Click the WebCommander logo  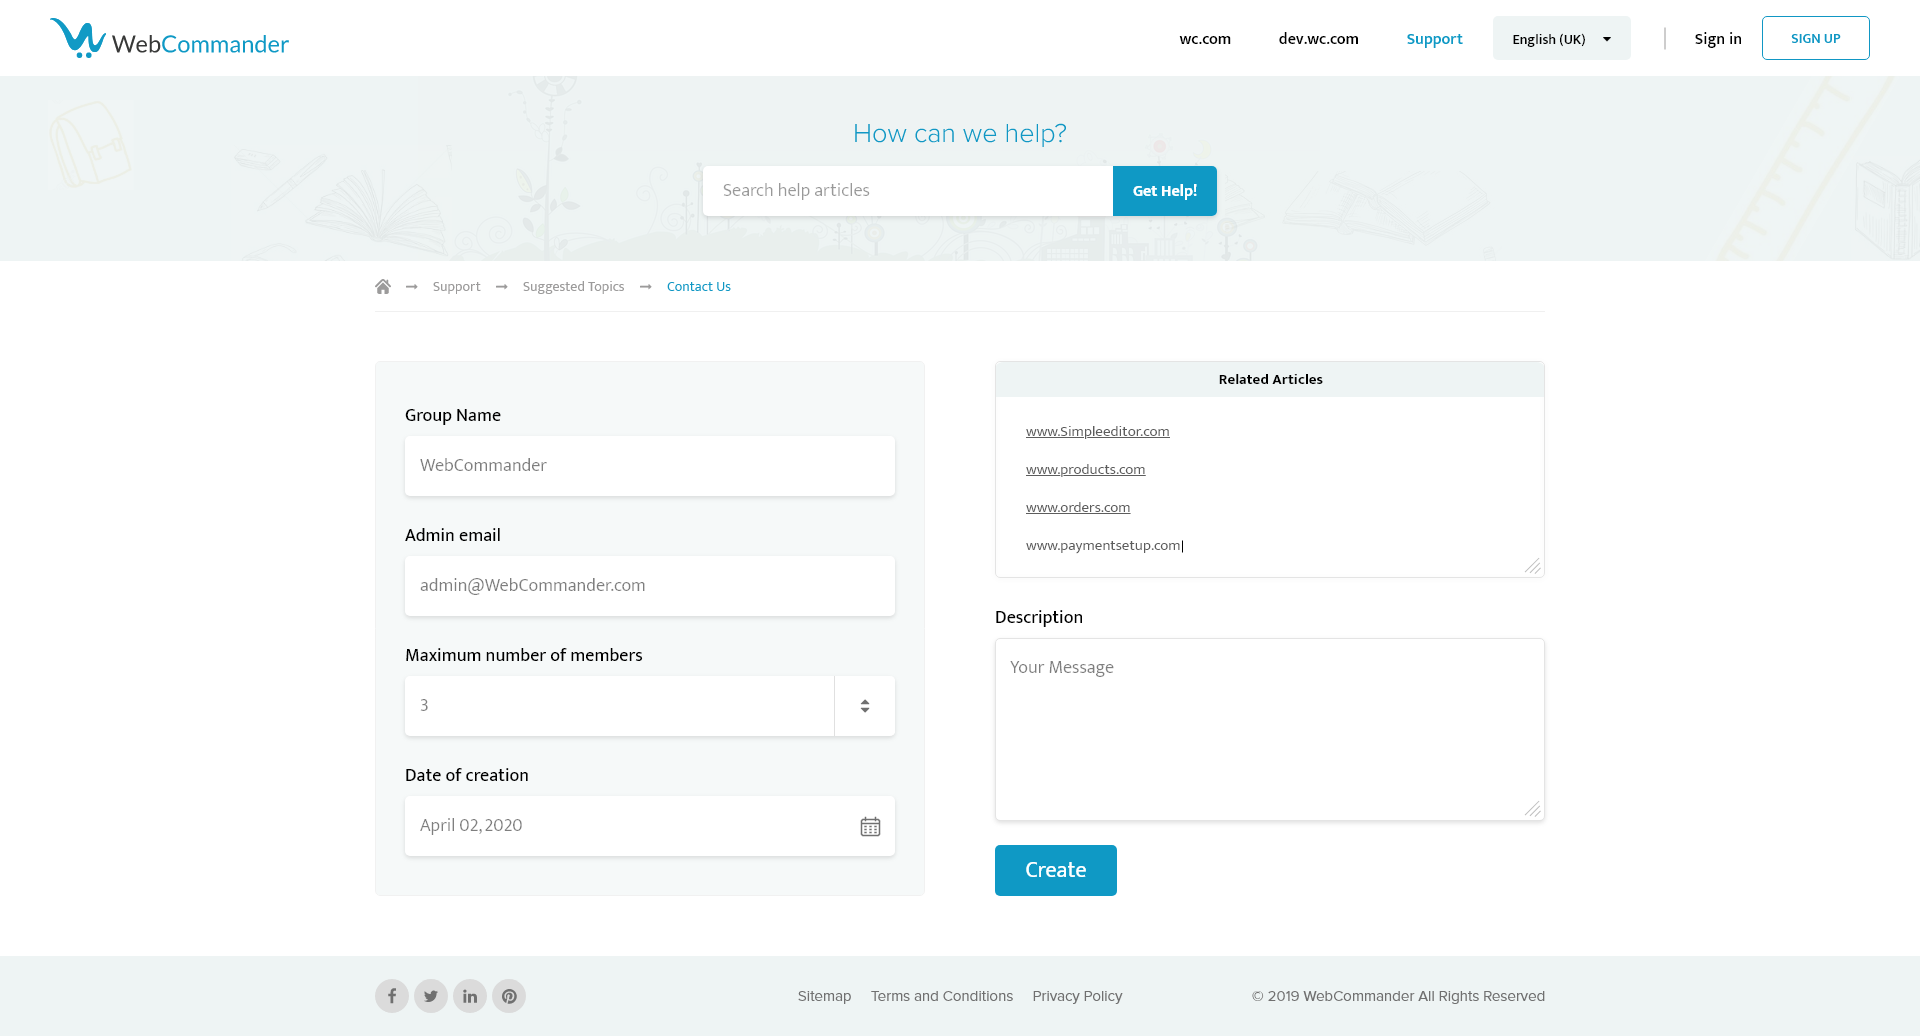pyautogui.click(x=169, y=40)
